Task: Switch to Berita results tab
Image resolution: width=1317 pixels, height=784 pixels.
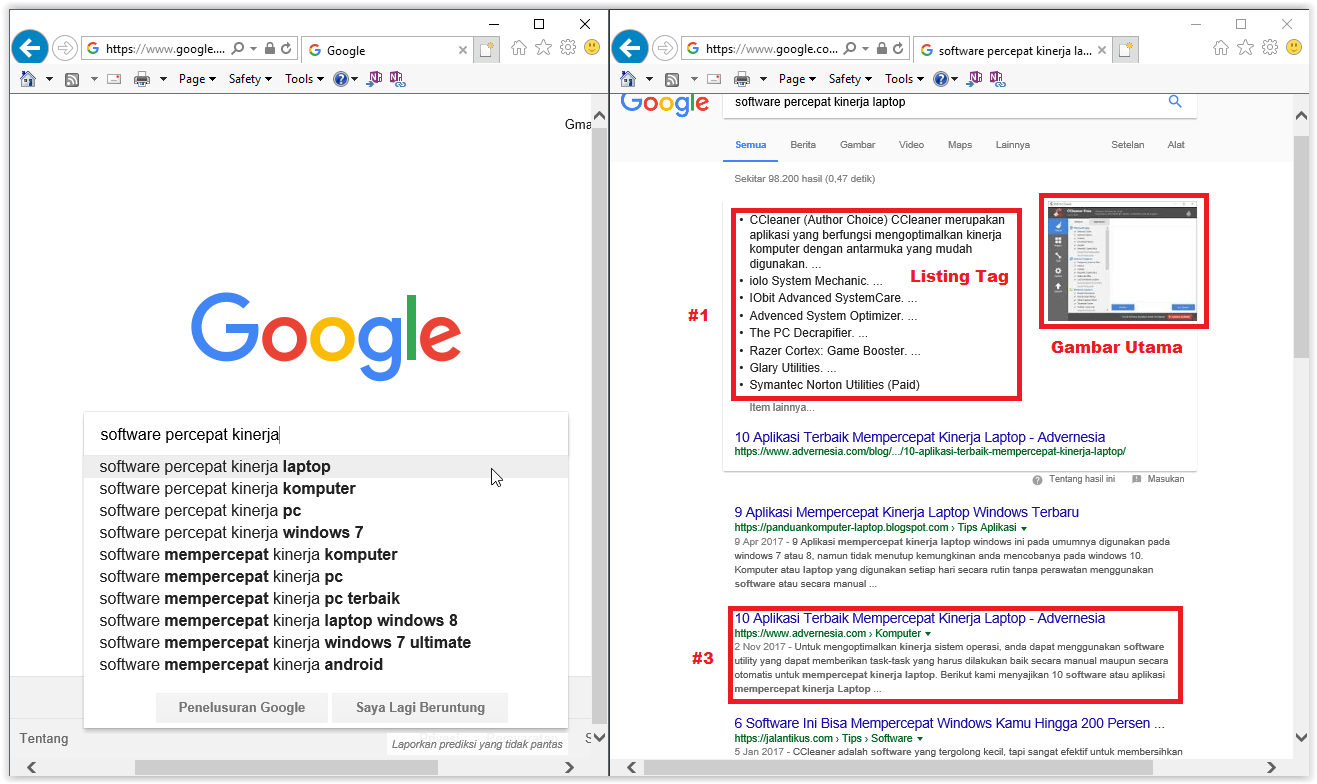Action: coord(803,145)
